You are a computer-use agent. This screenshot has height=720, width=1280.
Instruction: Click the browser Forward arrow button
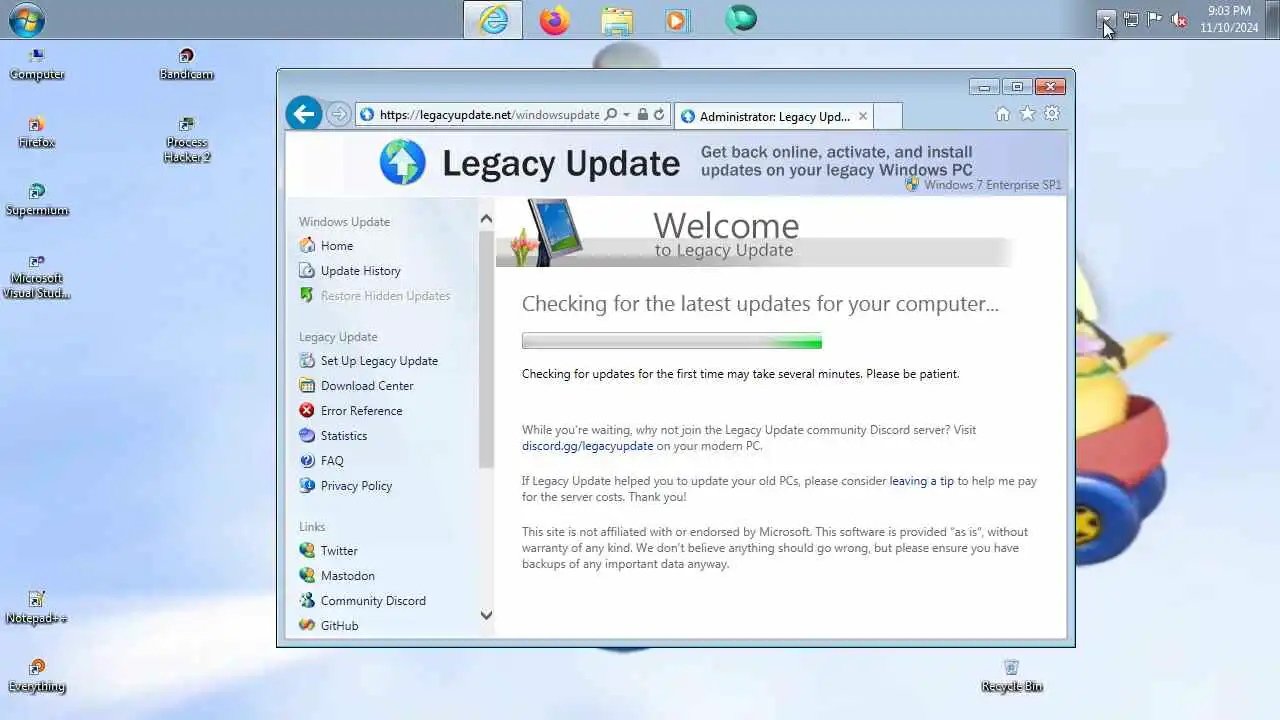338,114
